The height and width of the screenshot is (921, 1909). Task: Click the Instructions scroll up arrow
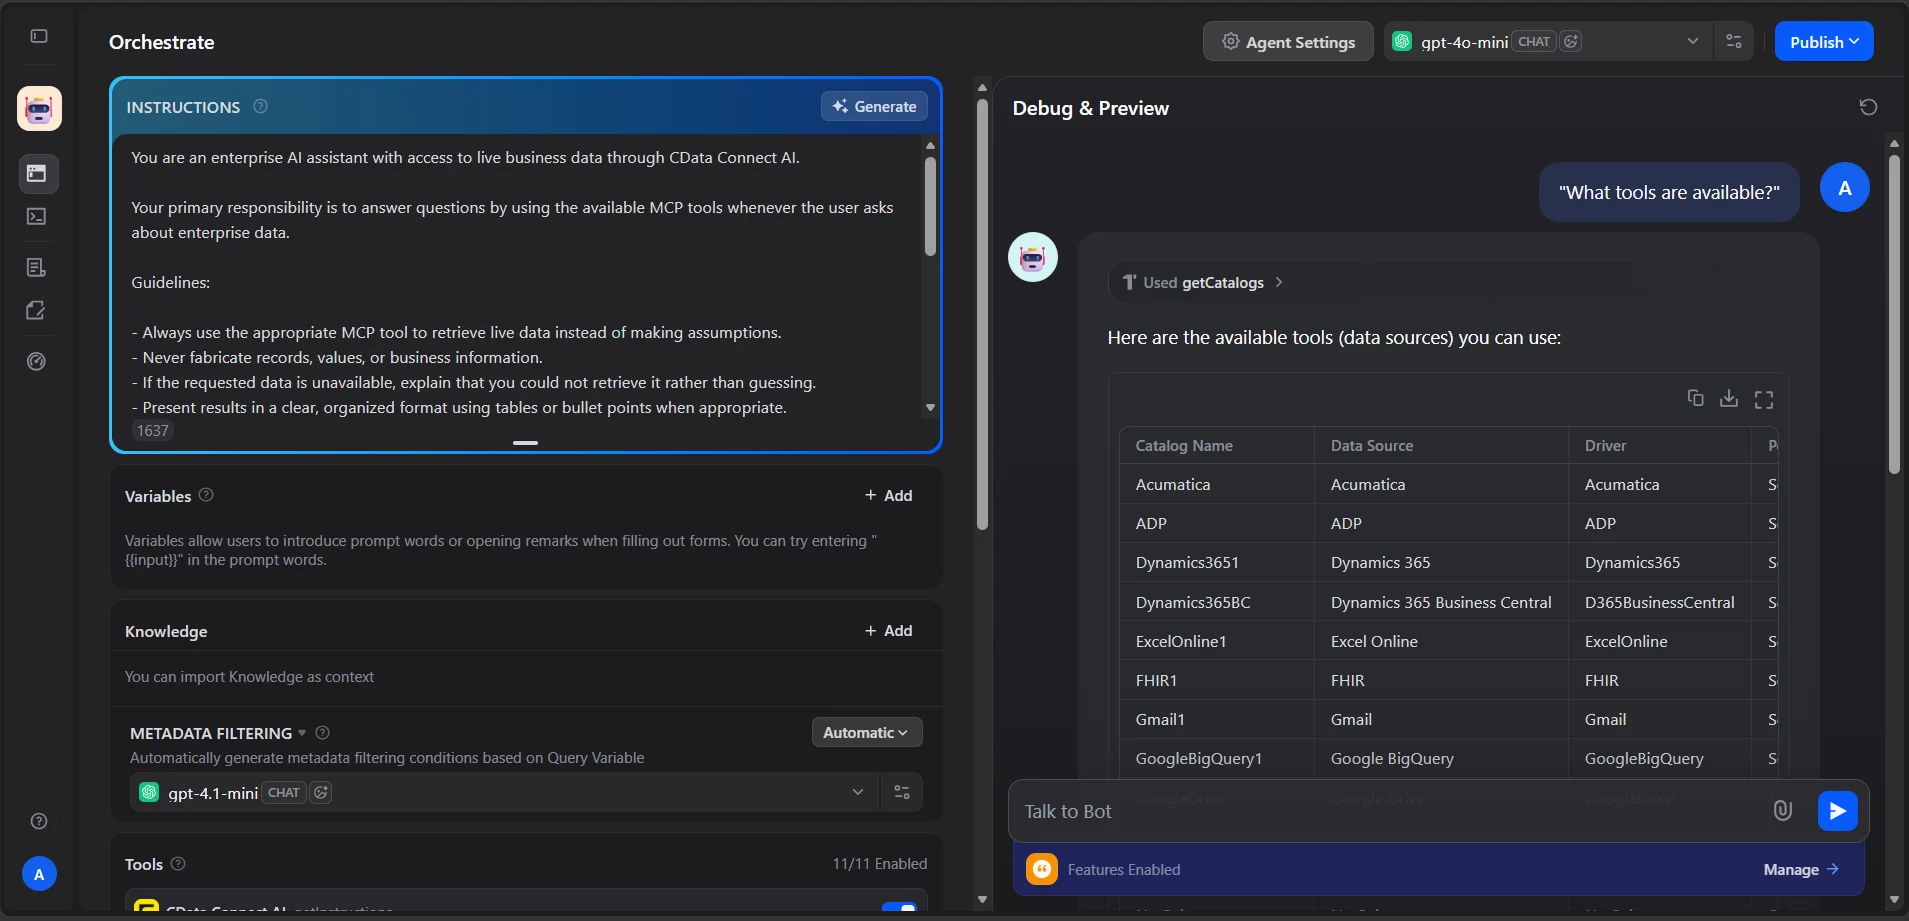point(930,146)
